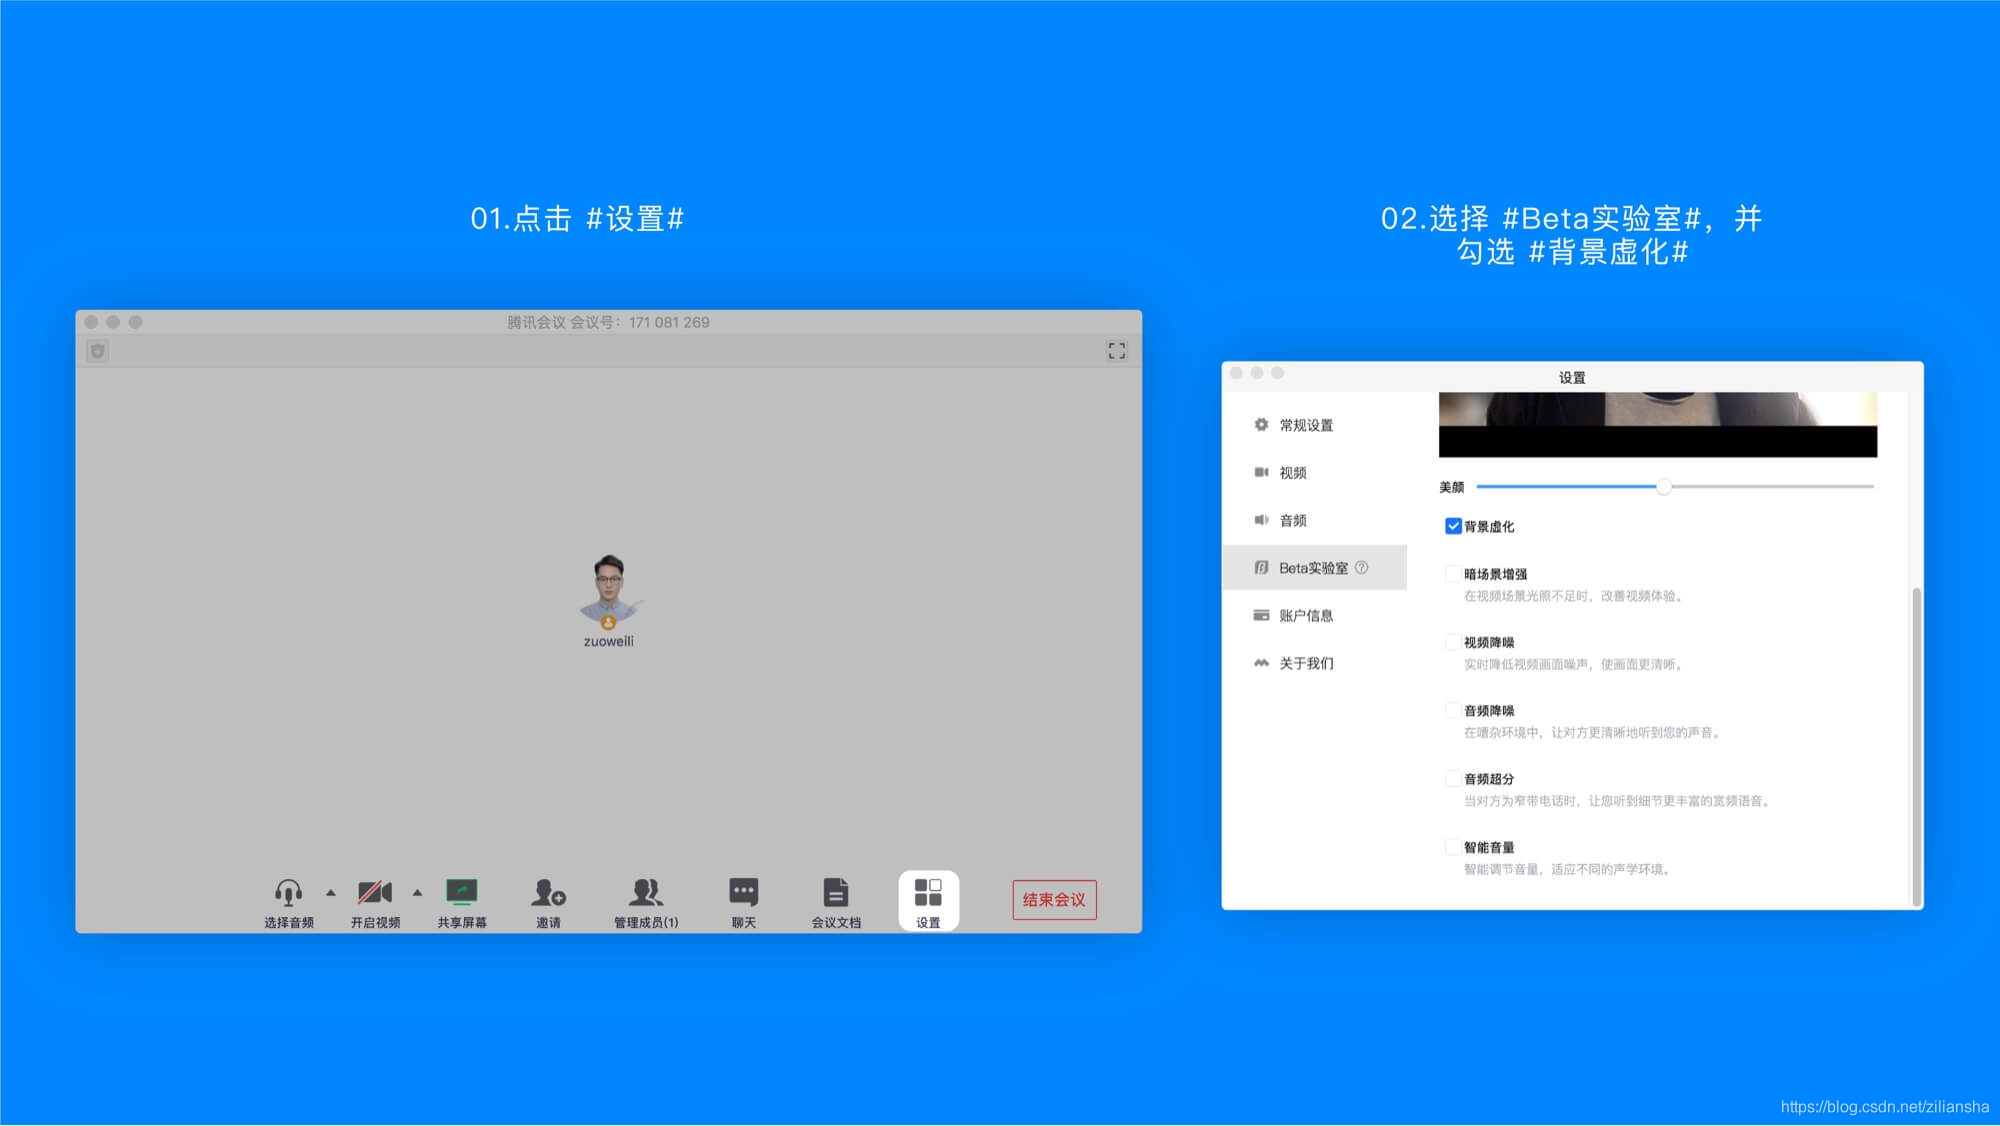Select the 常规设置 tab in sidebar
The image size is (2000, 1126).
[1305, 425]
